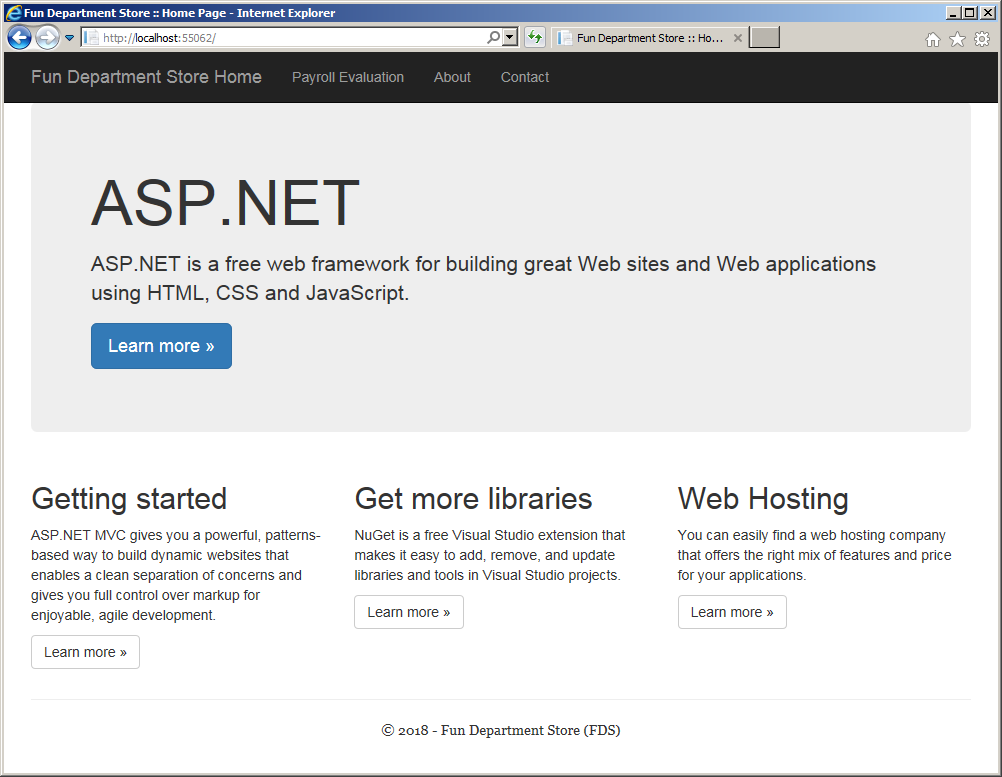
Task: Go to Fun Department Store Home brand link
Action: click(146, 77)
